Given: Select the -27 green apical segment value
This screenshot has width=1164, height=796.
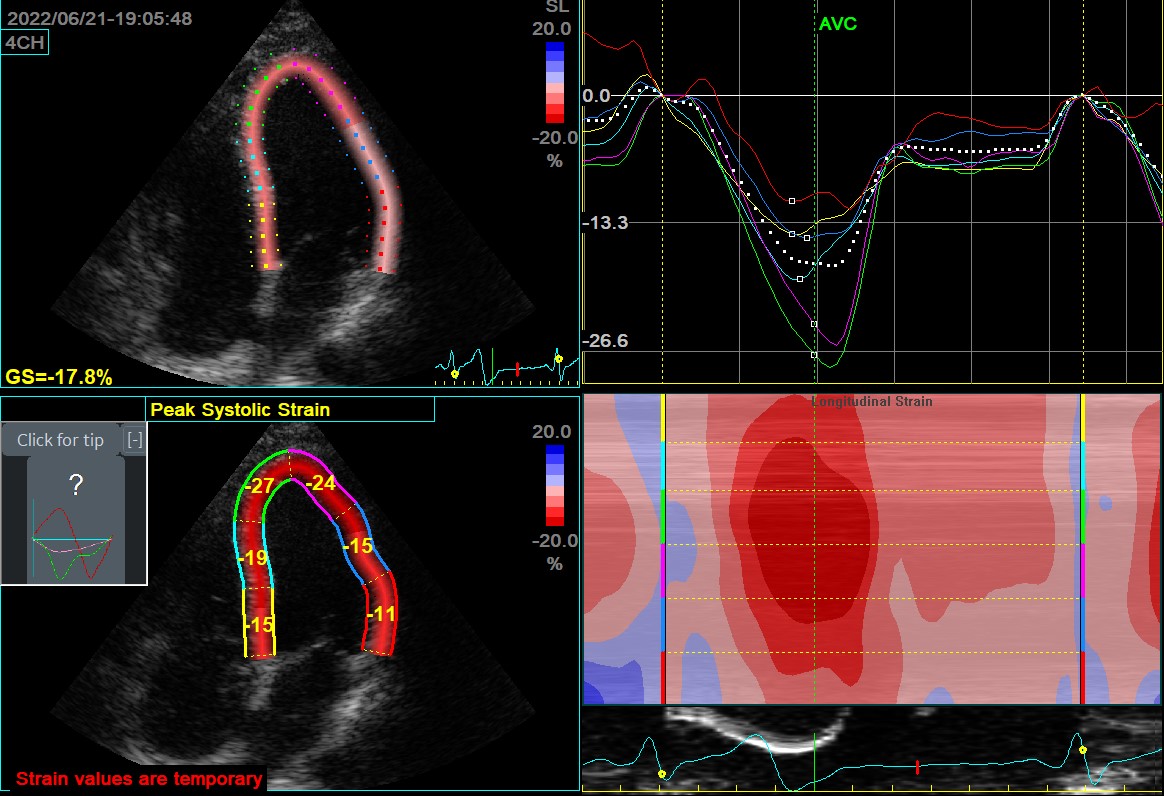Looking at the screenshot, I should (x=261, y=486).
